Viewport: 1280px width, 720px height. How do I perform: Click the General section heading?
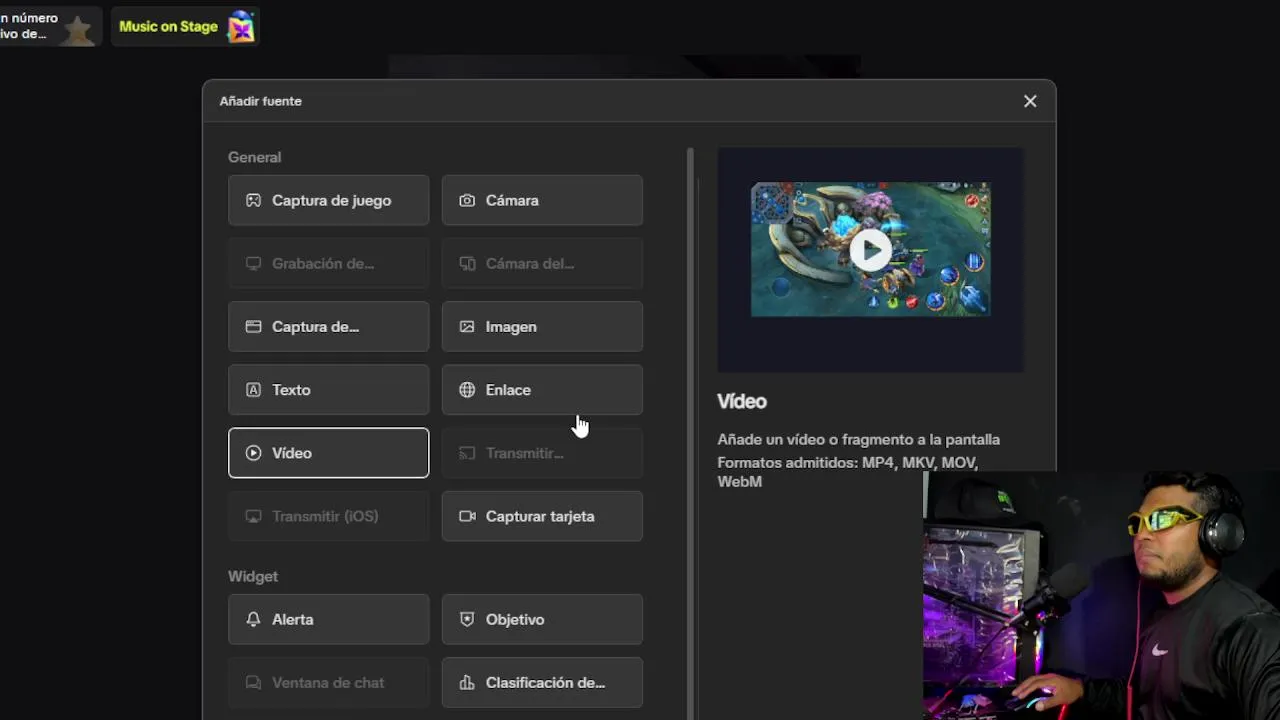[254, 157]
